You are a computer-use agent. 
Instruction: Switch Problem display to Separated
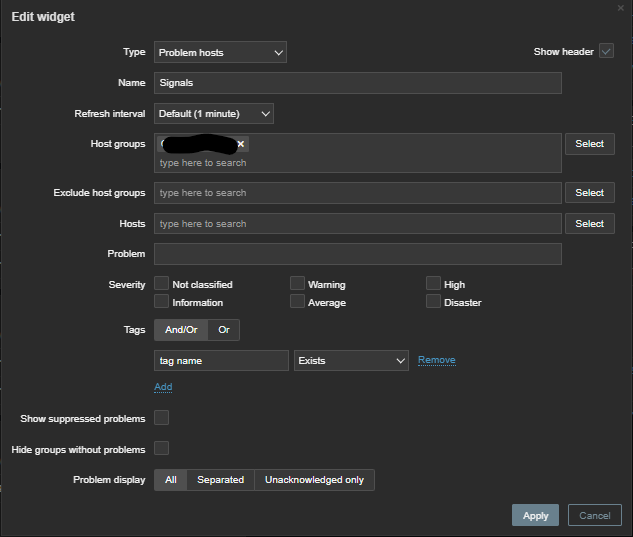coord(220,480)
